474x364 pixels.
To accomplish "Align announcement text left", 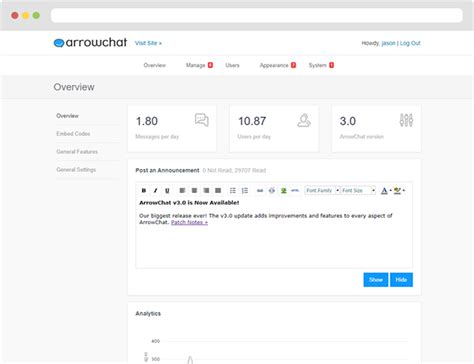I will 182,190.
